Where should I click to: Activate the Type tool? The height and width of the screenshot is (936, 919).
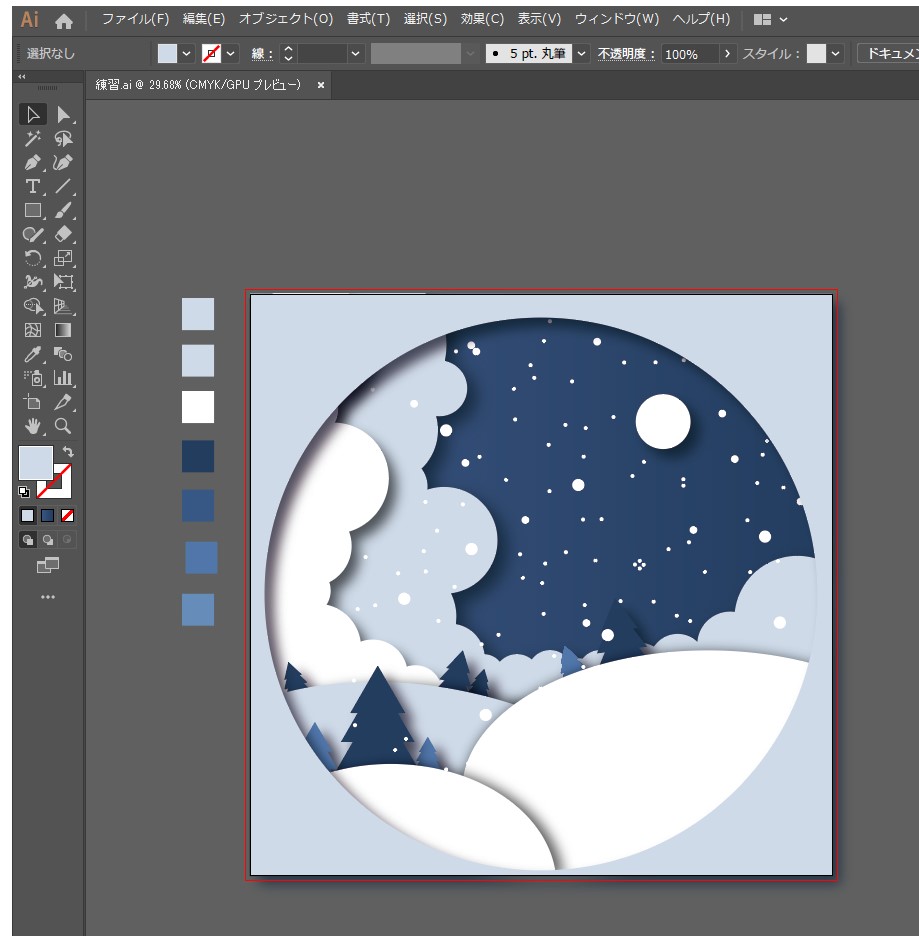click(x=33, y=186)
